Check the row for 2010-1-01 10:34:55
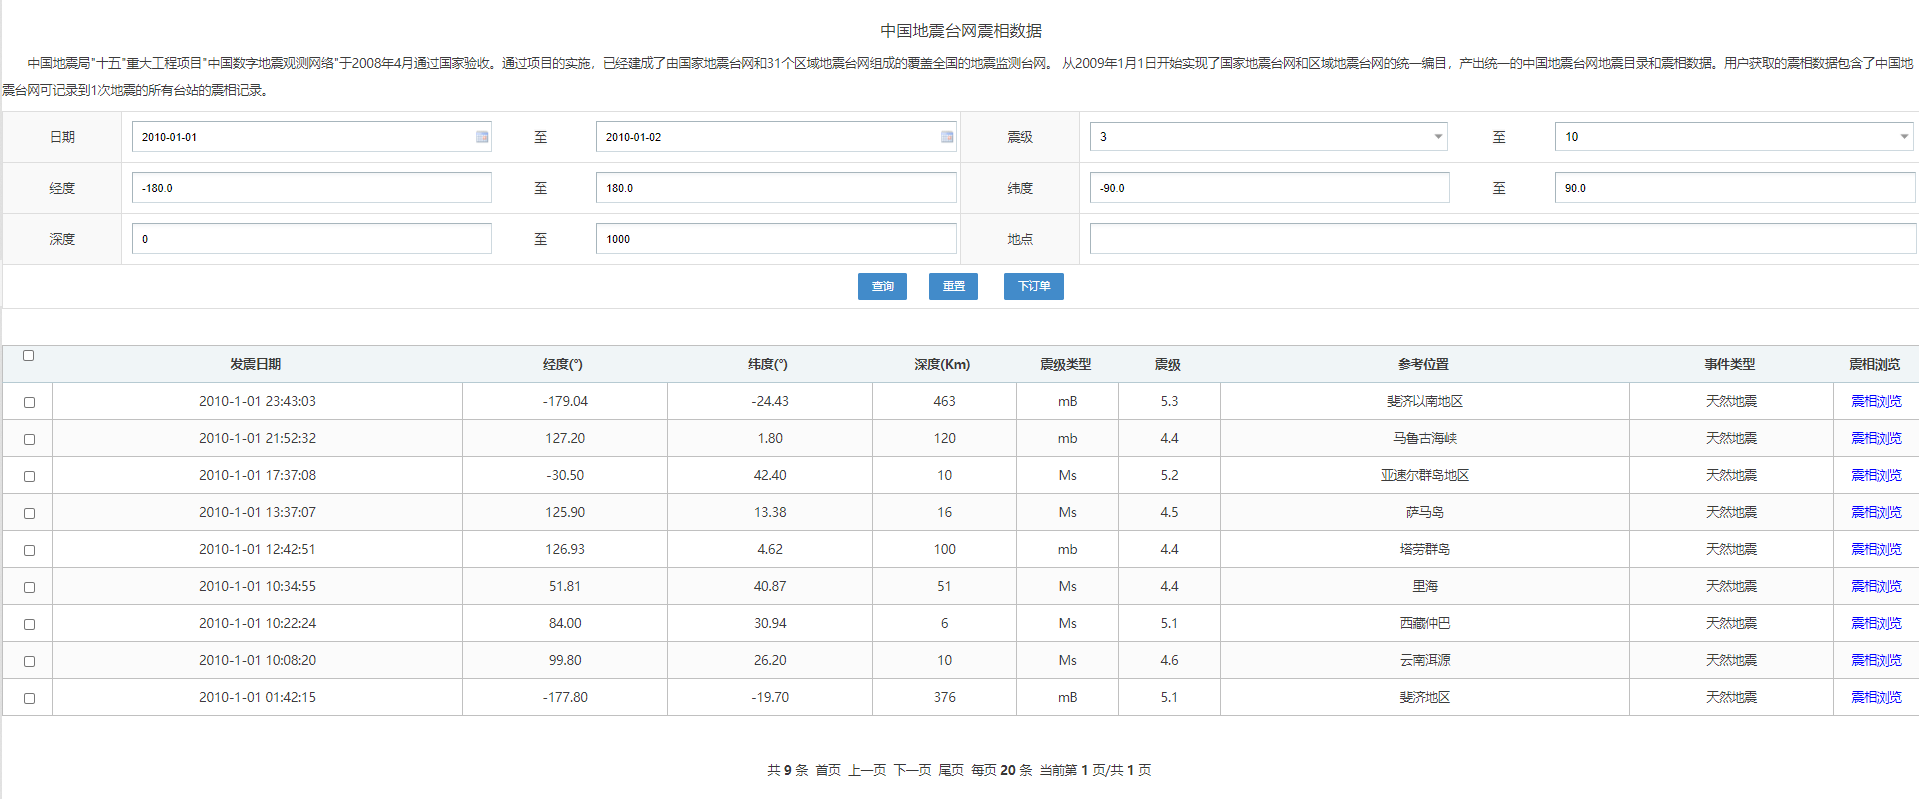Screen dimensions: 1919x799 tap(29, 587)
